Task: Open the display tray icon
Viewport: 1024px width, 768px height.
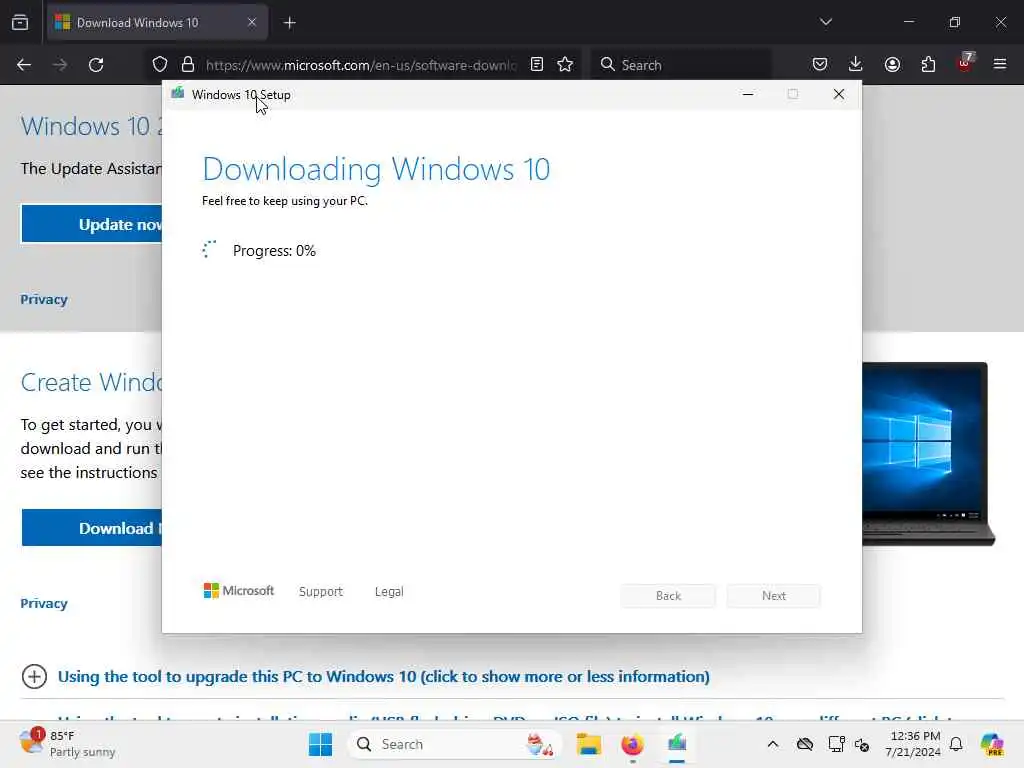Action: point(836,744)
